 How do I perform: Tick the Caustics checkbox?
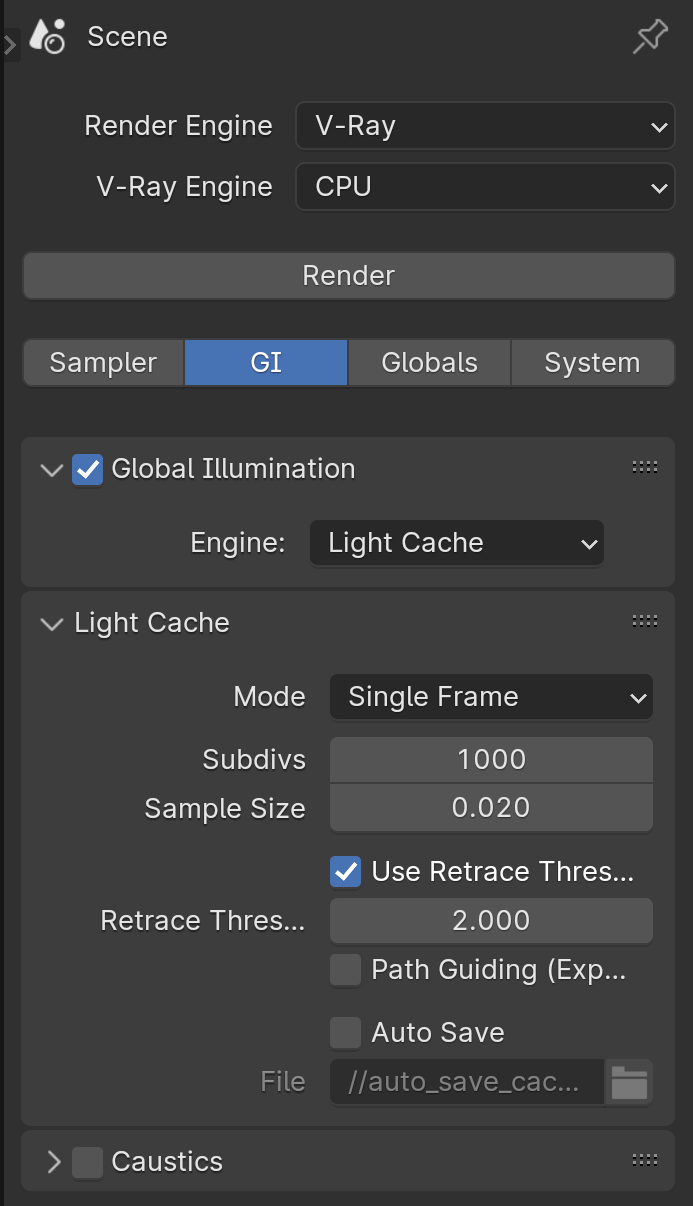point(88,1162)
